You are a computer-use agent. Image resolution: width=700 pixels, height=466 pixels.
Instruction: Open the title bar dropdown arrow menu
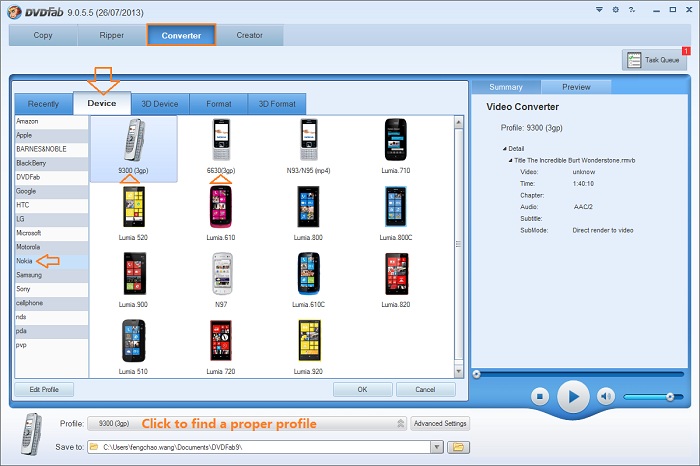[x=599, y=9]
